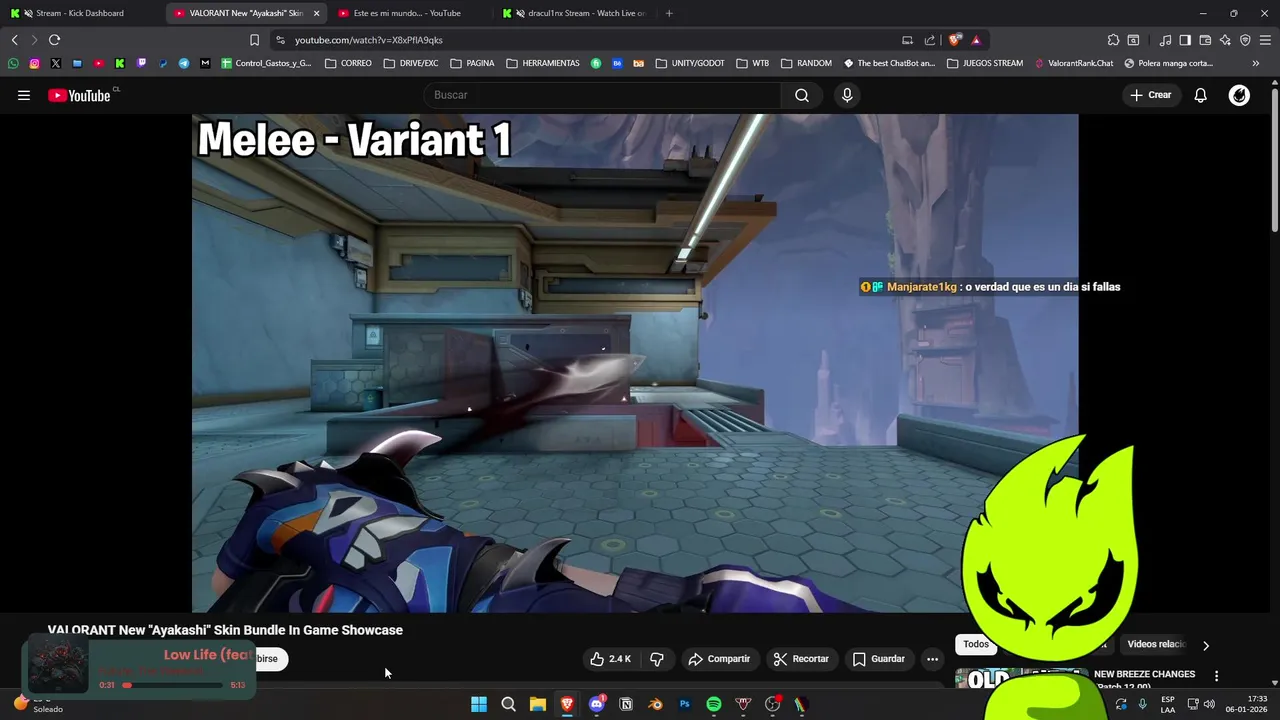This screenshot has width=1280, height=720.
Task: Open Twitch bookmark icon
Action: (x=141, y=63)
